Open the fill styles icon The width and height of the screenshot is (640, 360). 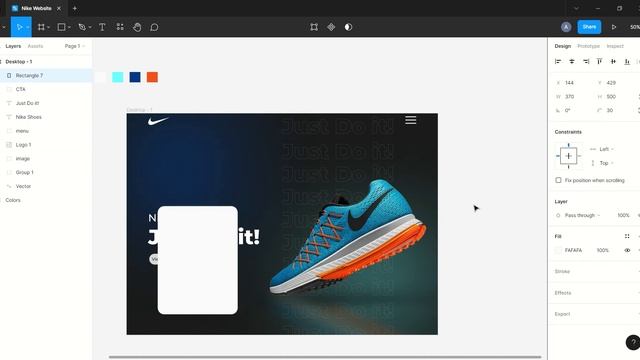pyautogui.click(x=627, y=236)
